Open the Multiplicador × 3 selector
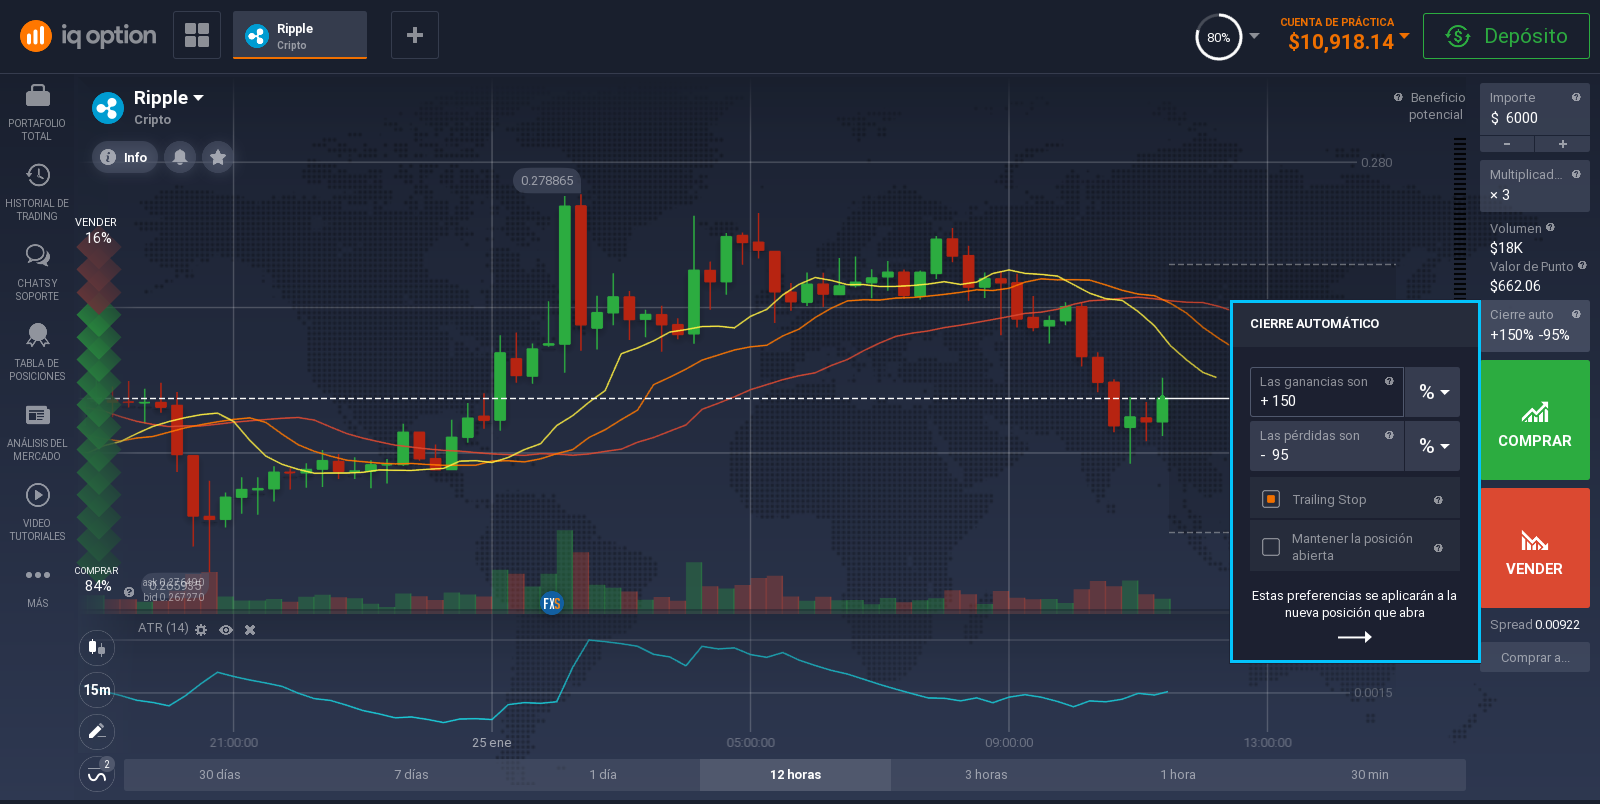 [1535, 185]
